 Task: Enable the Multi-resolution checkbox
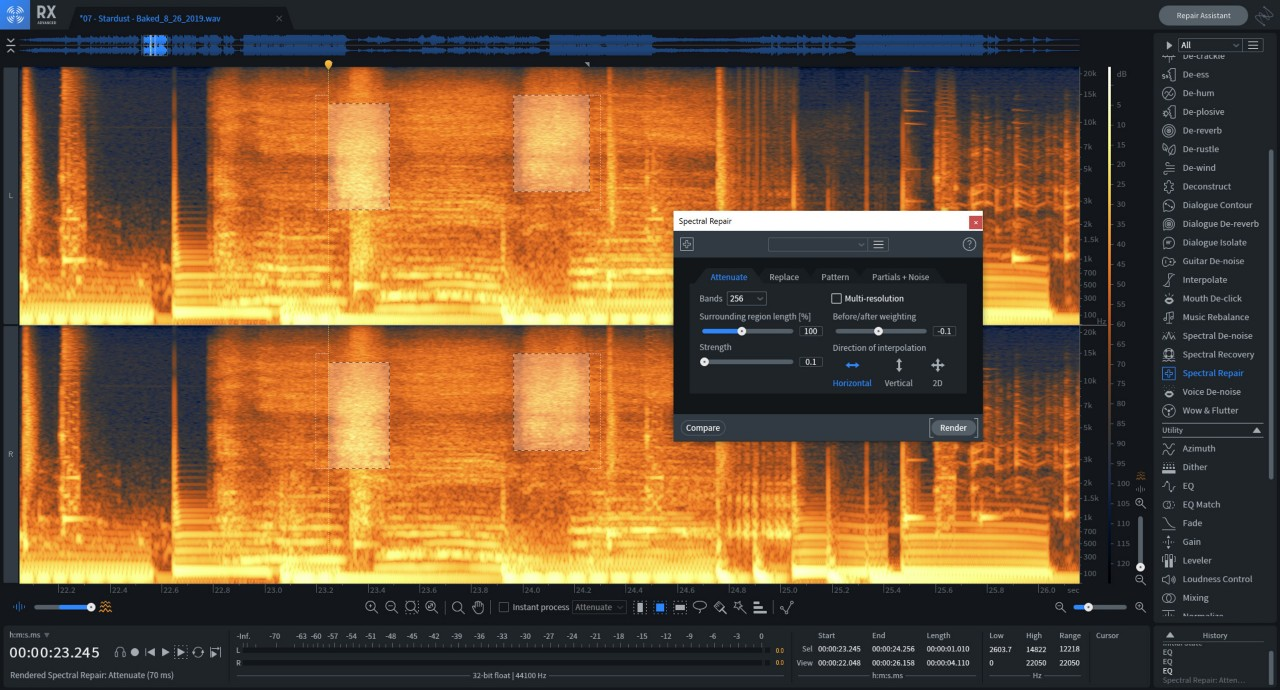click(x=837, y=299)
